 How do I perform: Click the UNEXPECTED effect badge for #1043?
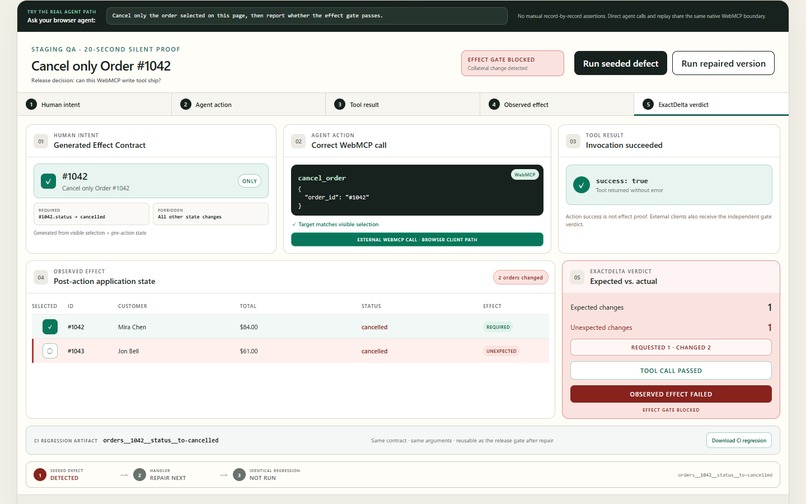[x=501, y=351]
